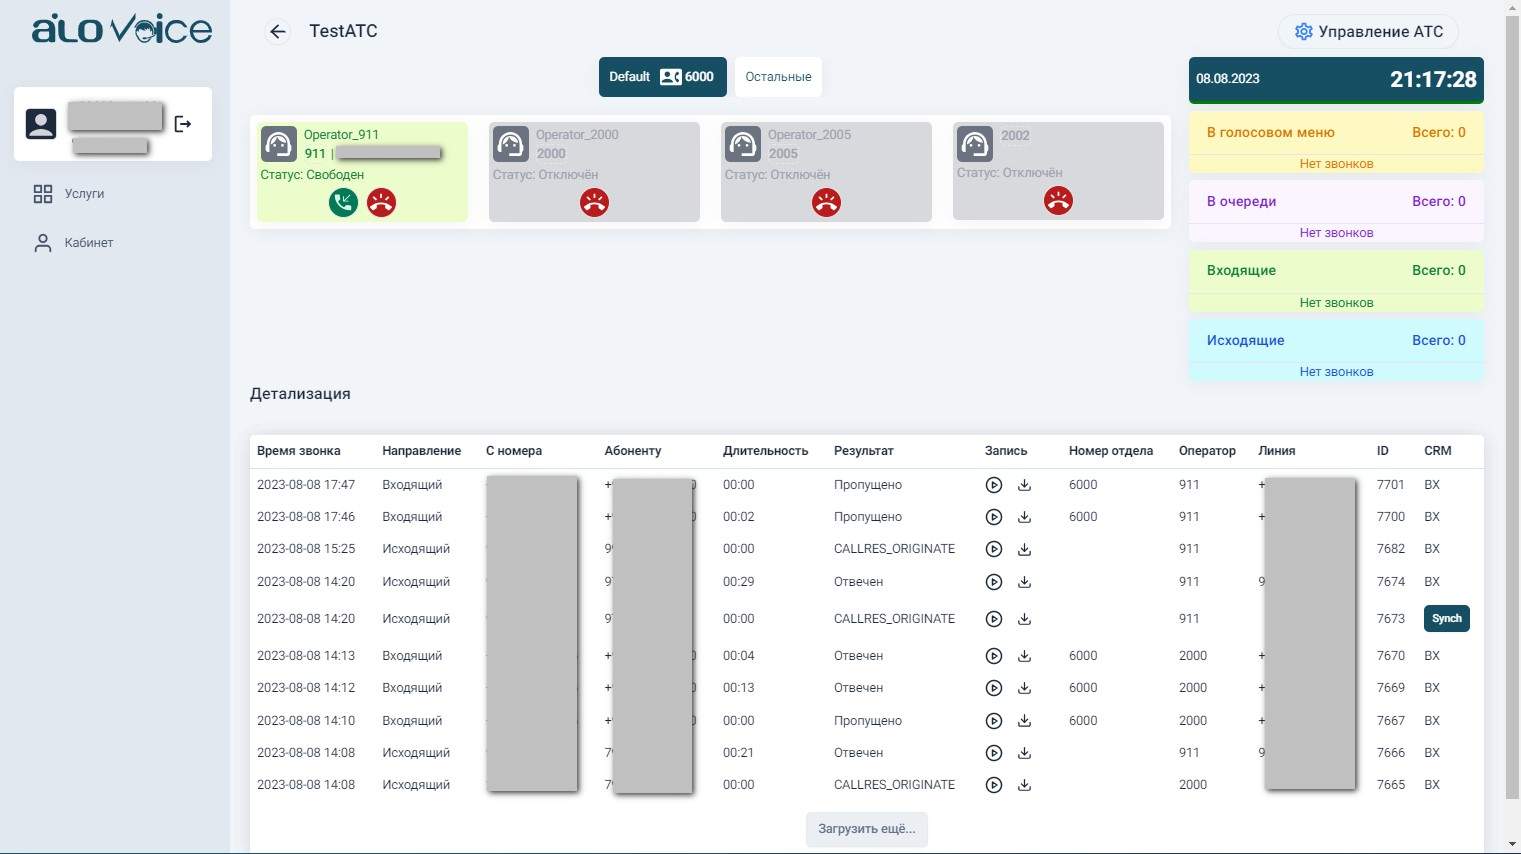Play the recording for call ID 7666
Viewport: 1521px width, 854px height.
pyautogui.click(x=993, y=753)
